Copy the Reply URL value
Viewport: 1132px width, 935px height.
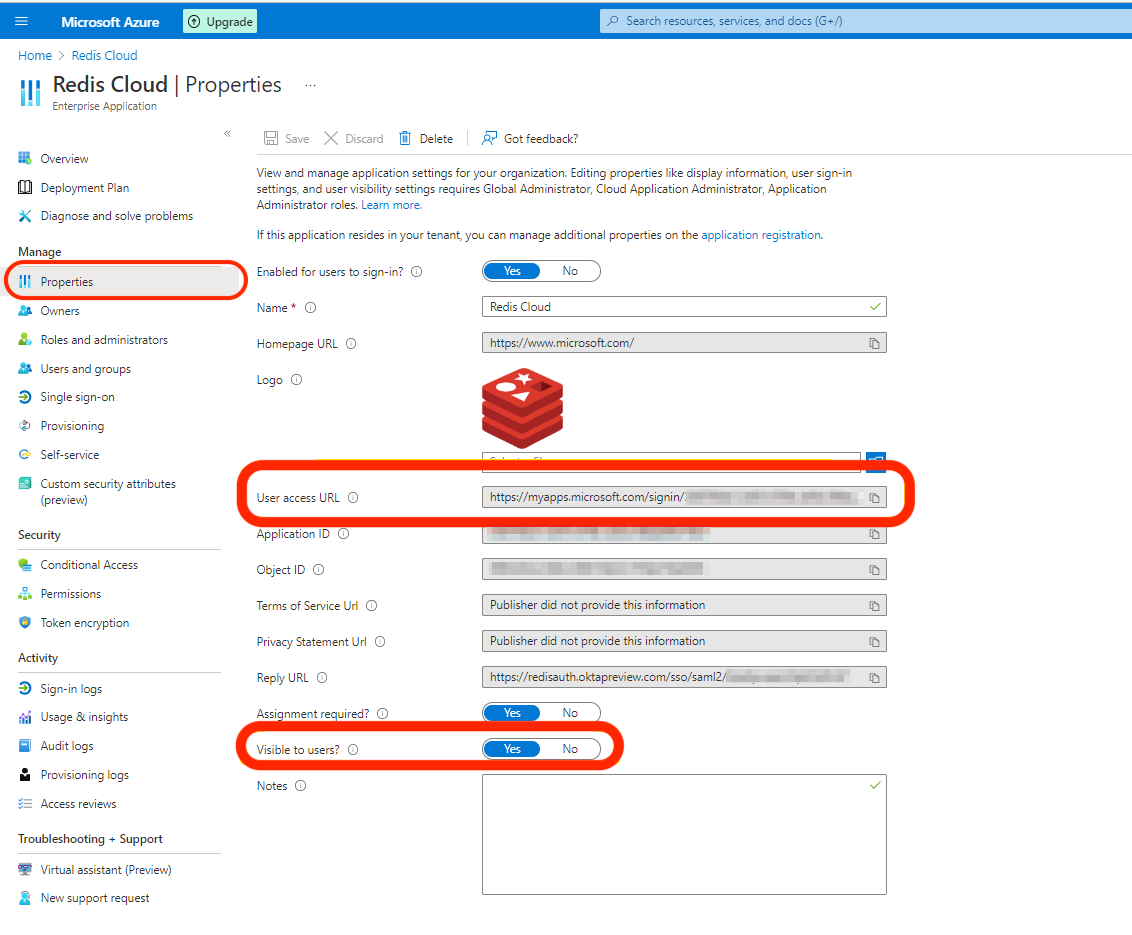coord(874,678)
